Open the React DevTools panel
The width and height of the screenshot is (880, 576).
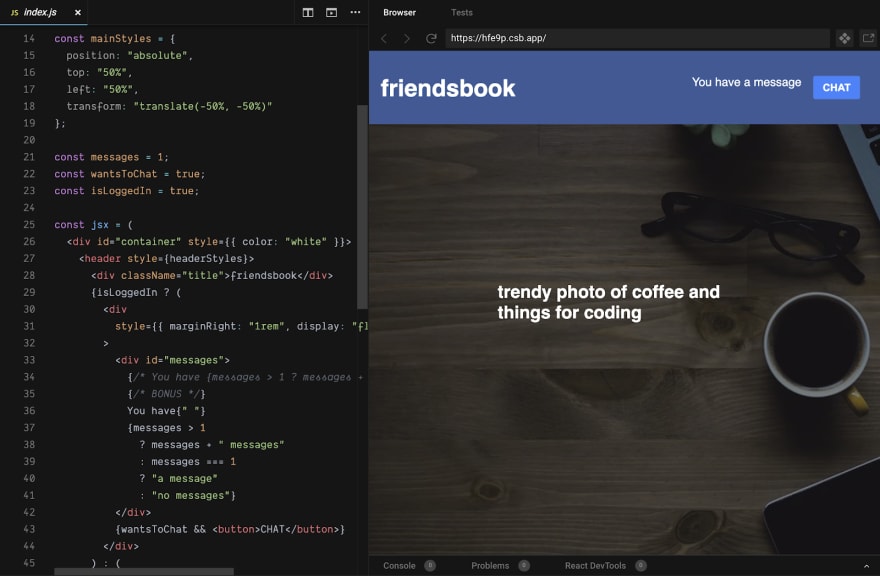coord(595,565)
